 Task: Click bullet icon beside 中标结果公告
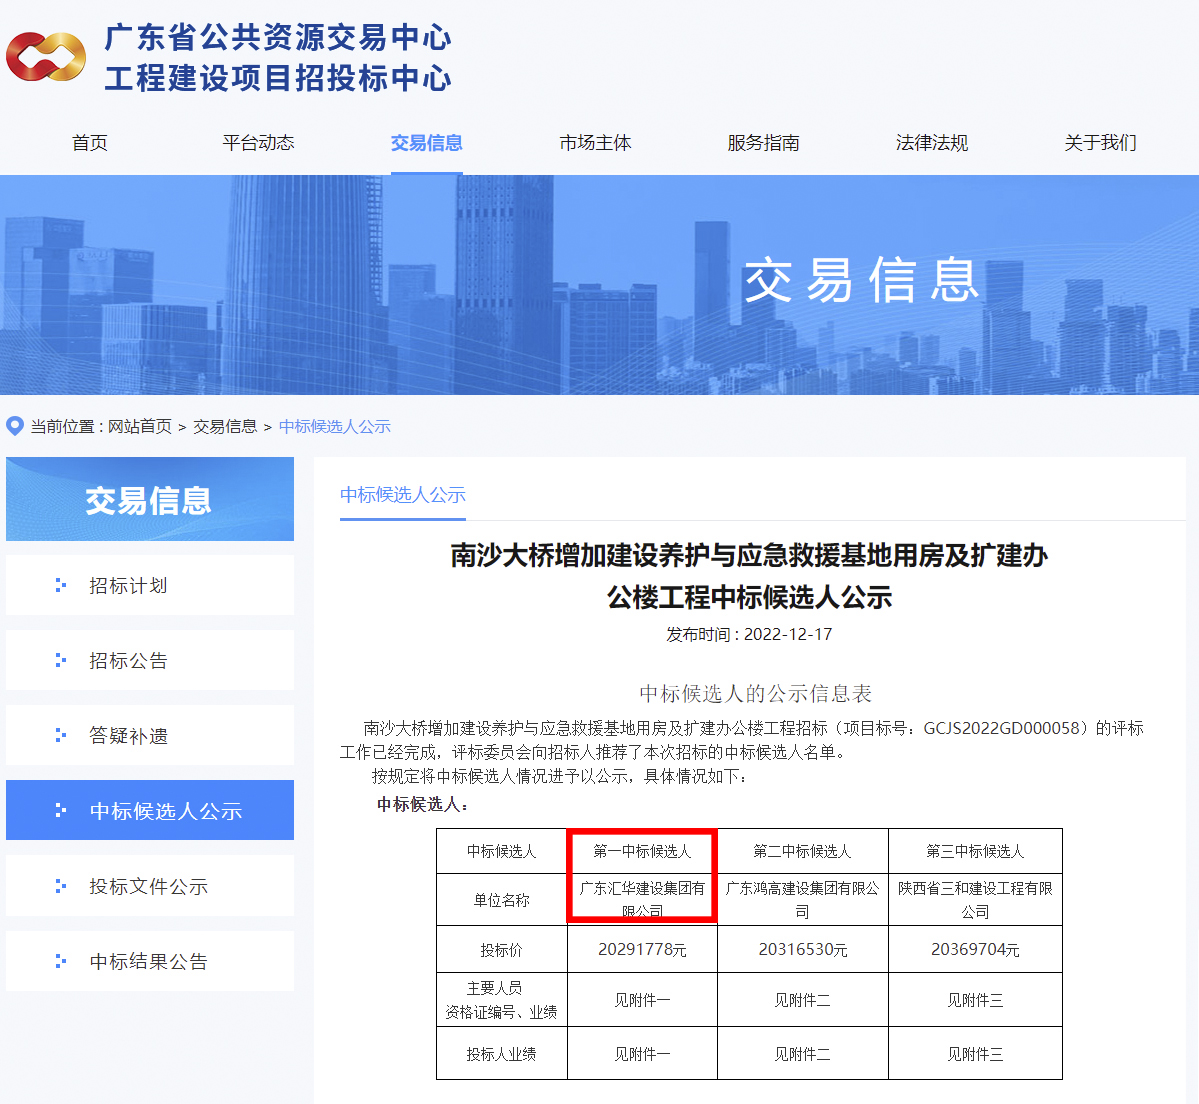(61, 961)
